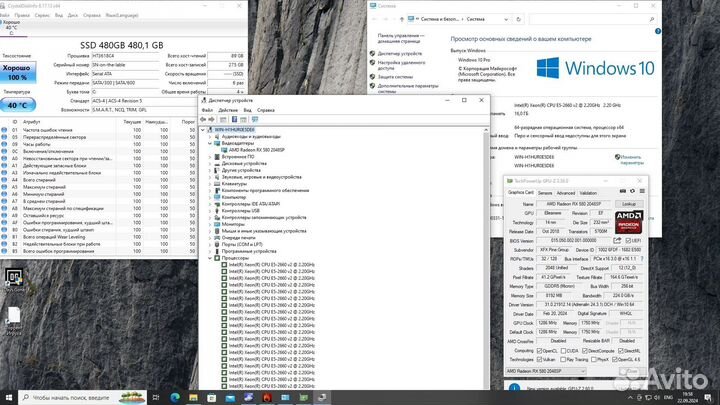The height and width of the screenshot is (405, 720).
Task: Toggle Ray Tracing checkbox in GPU-Z
Action: point(563,360)
